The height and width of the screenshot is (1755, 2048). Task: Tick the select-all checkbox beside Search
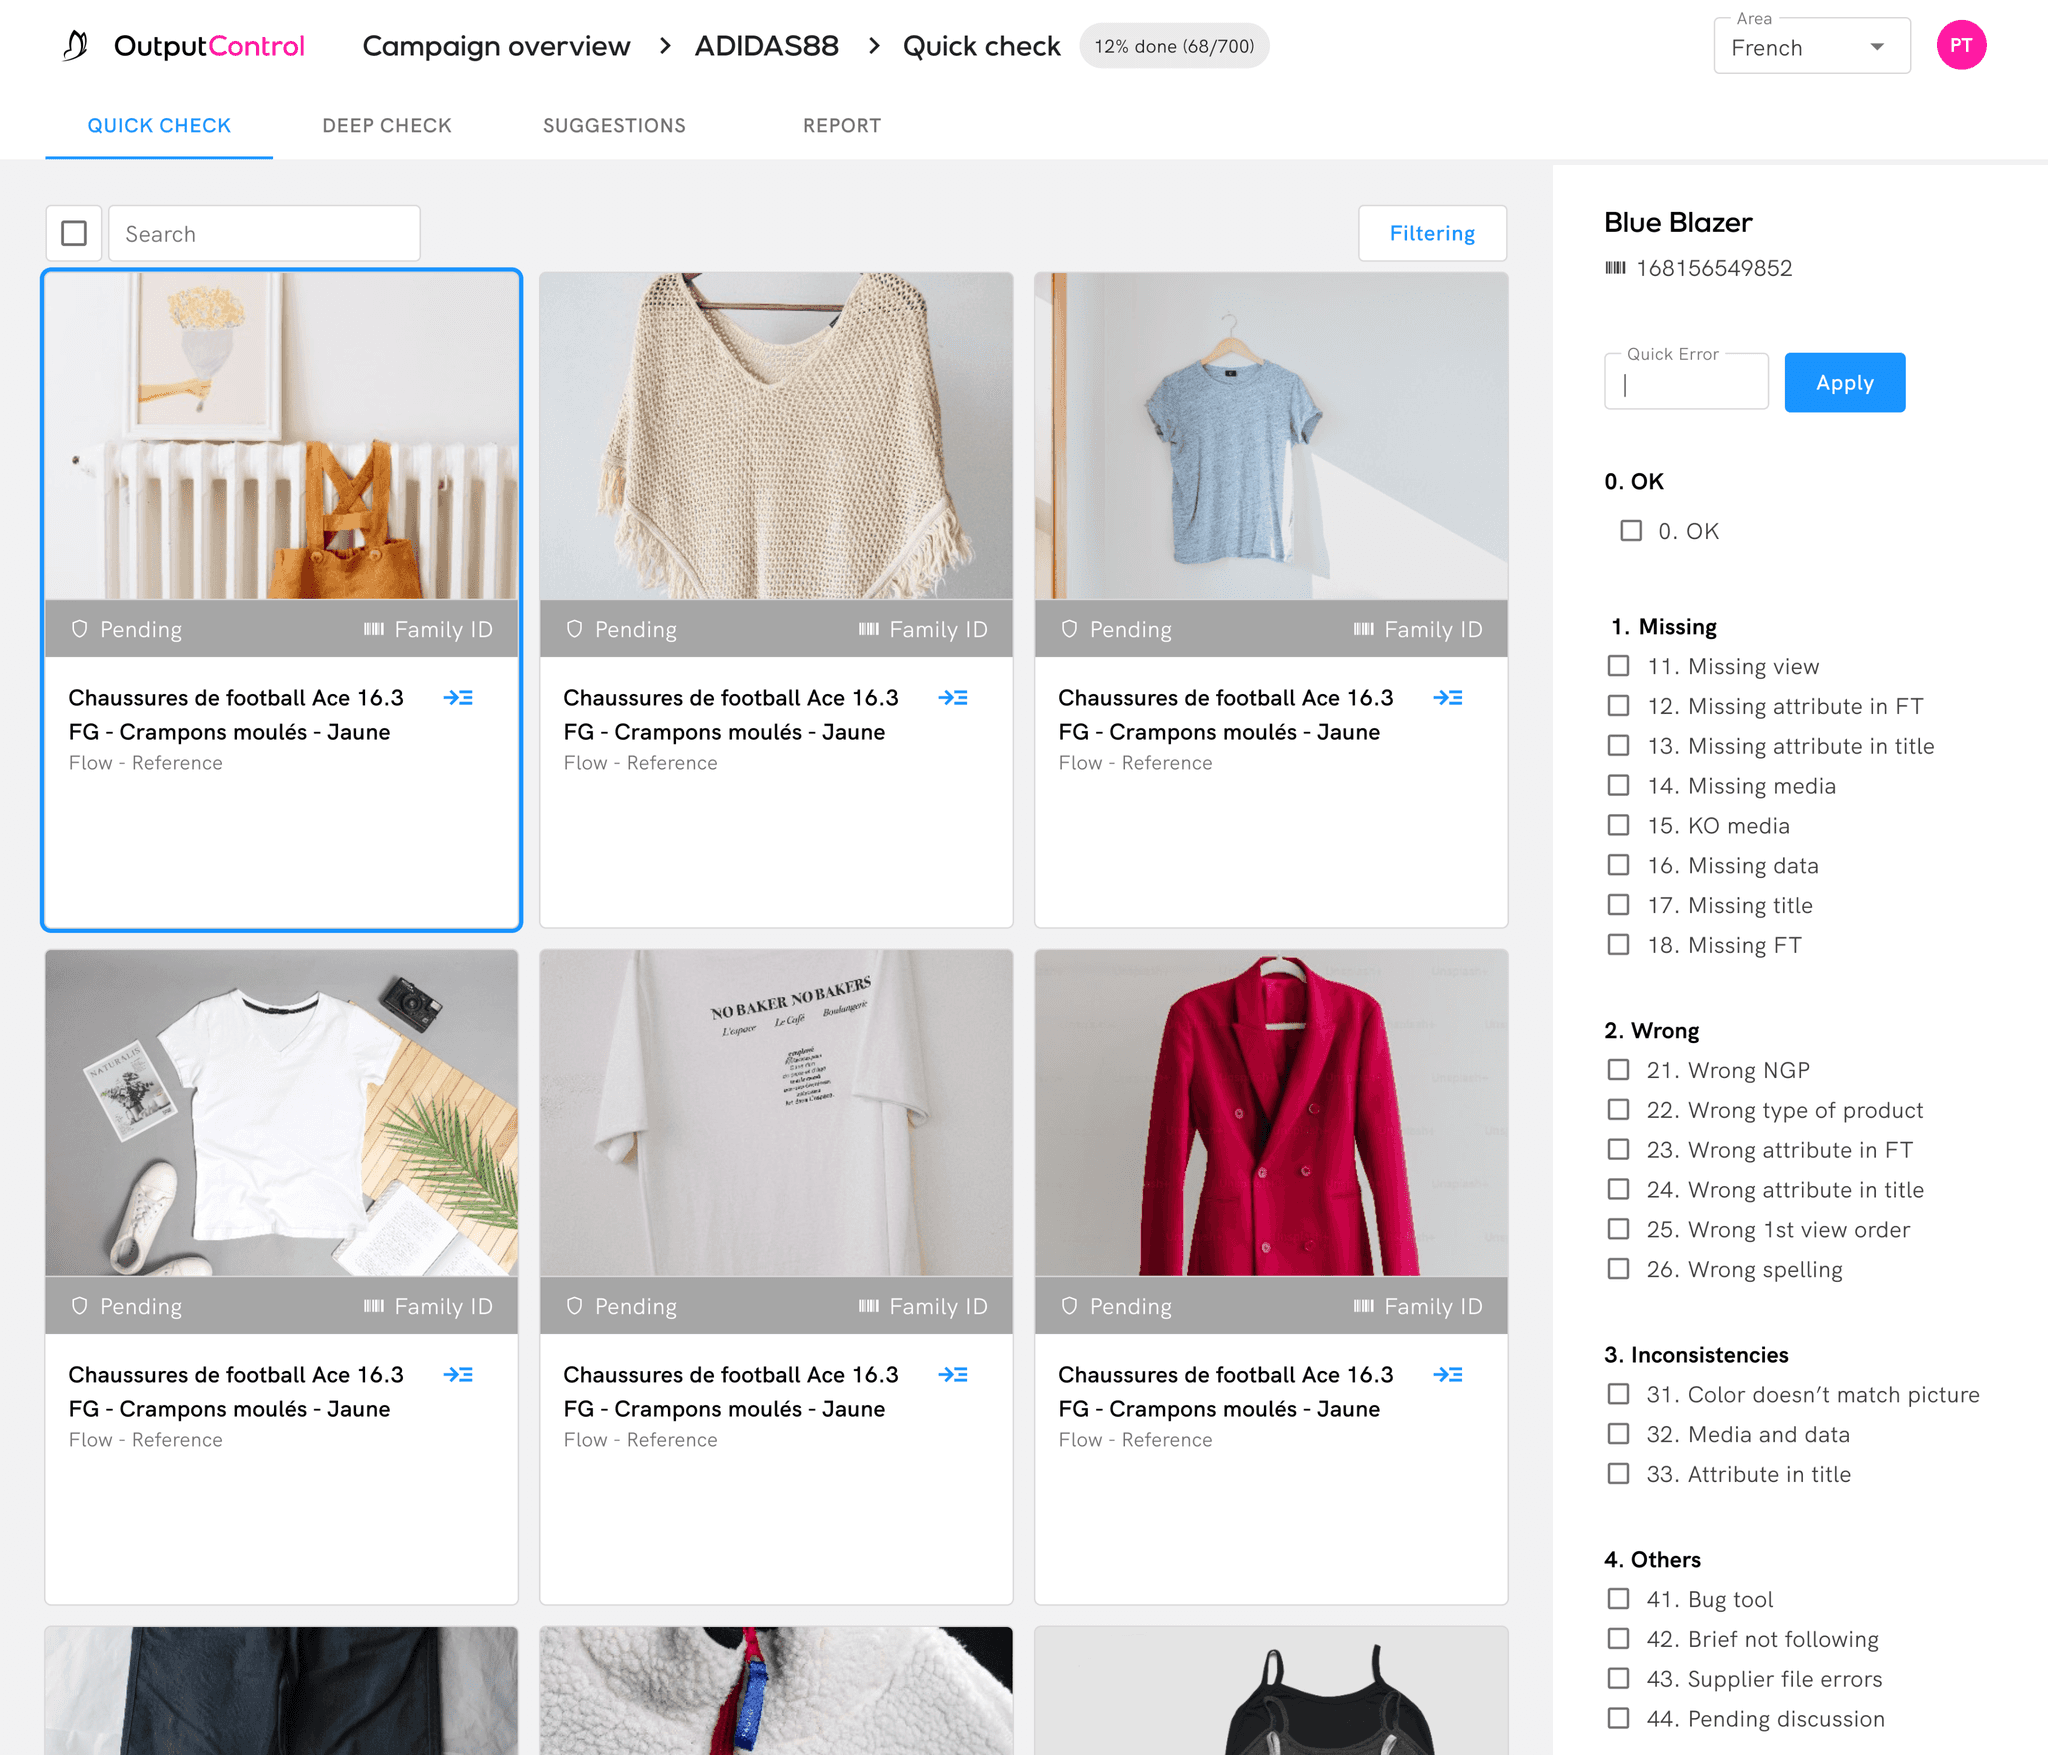coord(74,234)
